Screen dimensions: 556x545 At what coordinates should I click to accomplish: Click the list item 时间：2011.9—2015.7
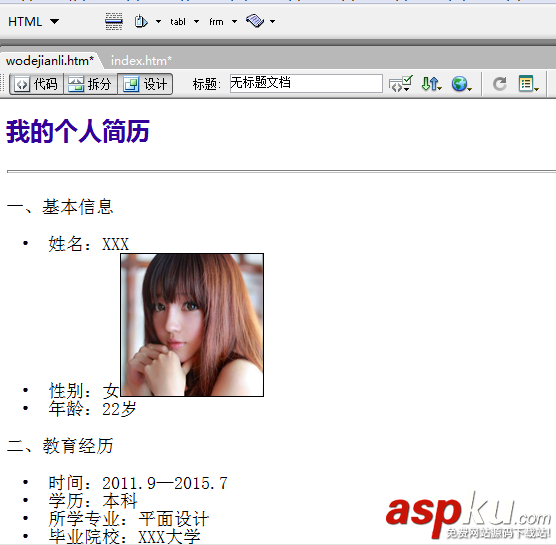click(x=138, y=483)
